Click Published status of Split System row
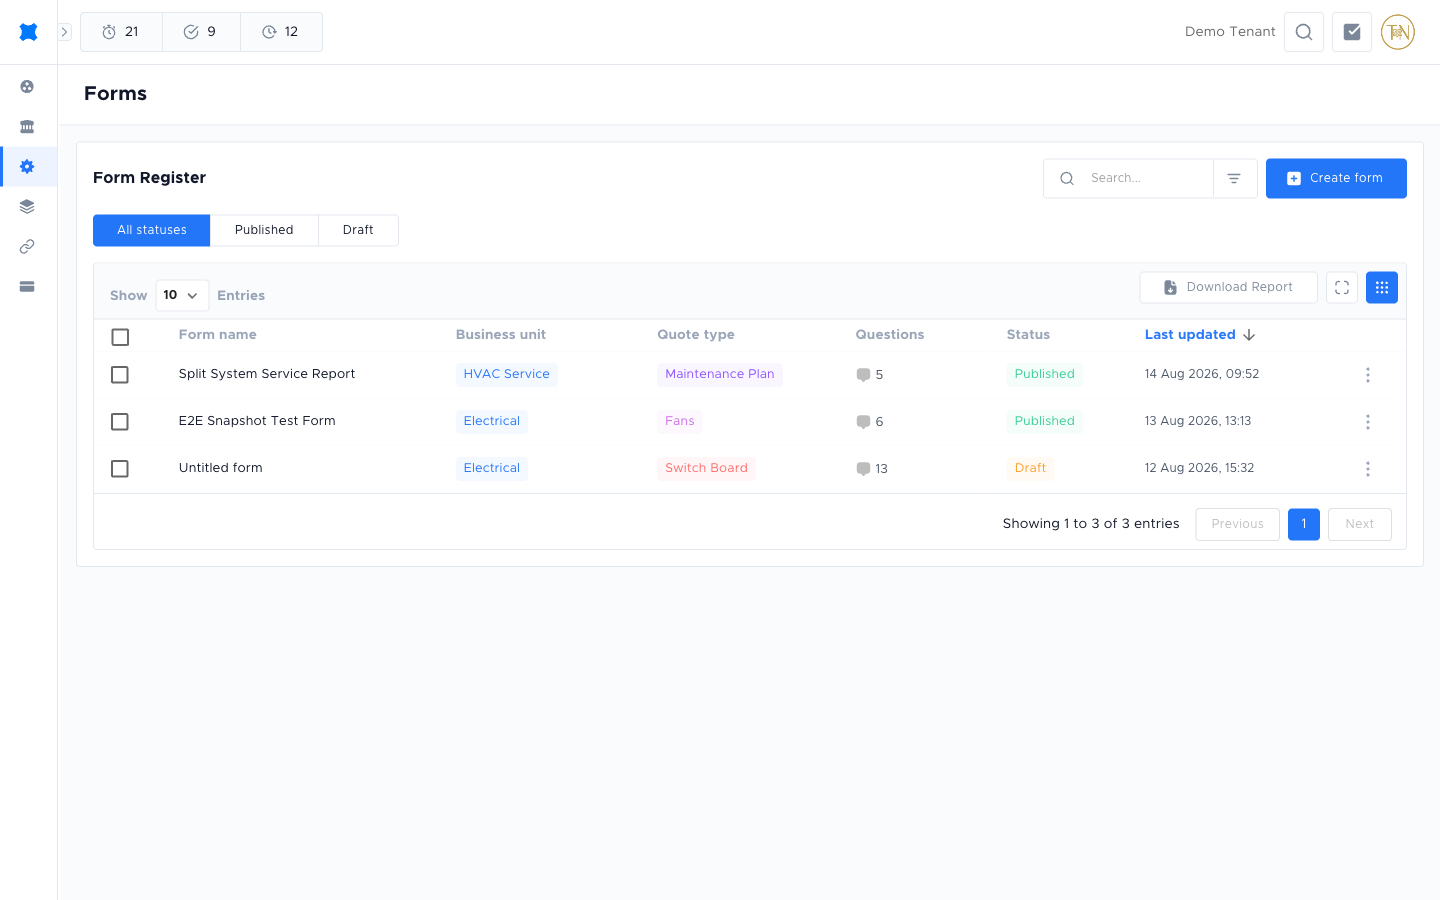 1045,374
